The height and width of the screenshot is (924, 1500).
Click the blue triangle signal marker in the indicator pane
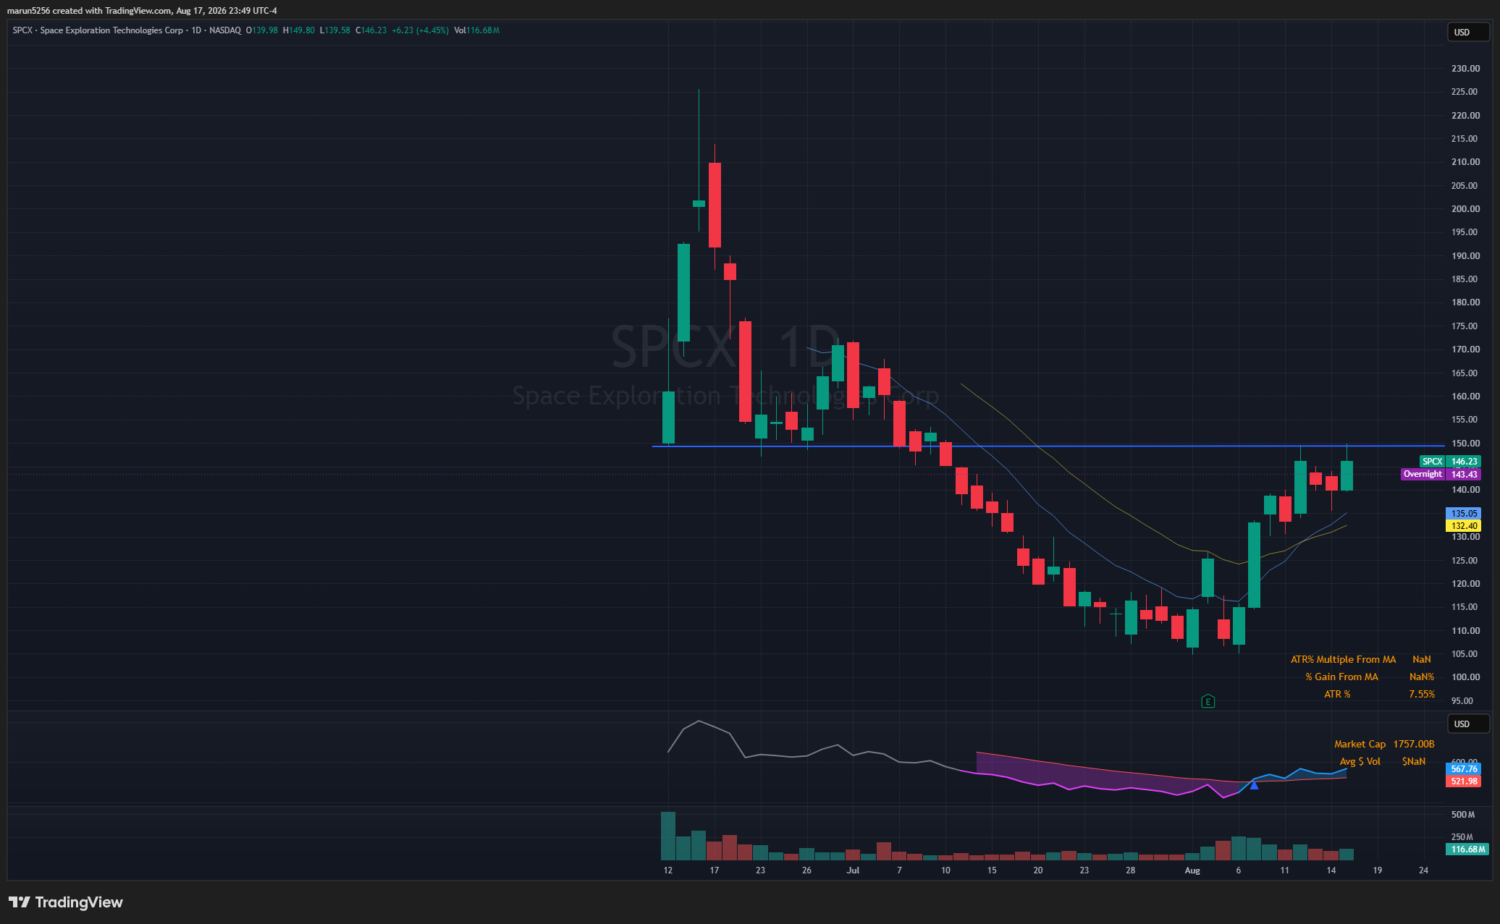pos(1254,785)
